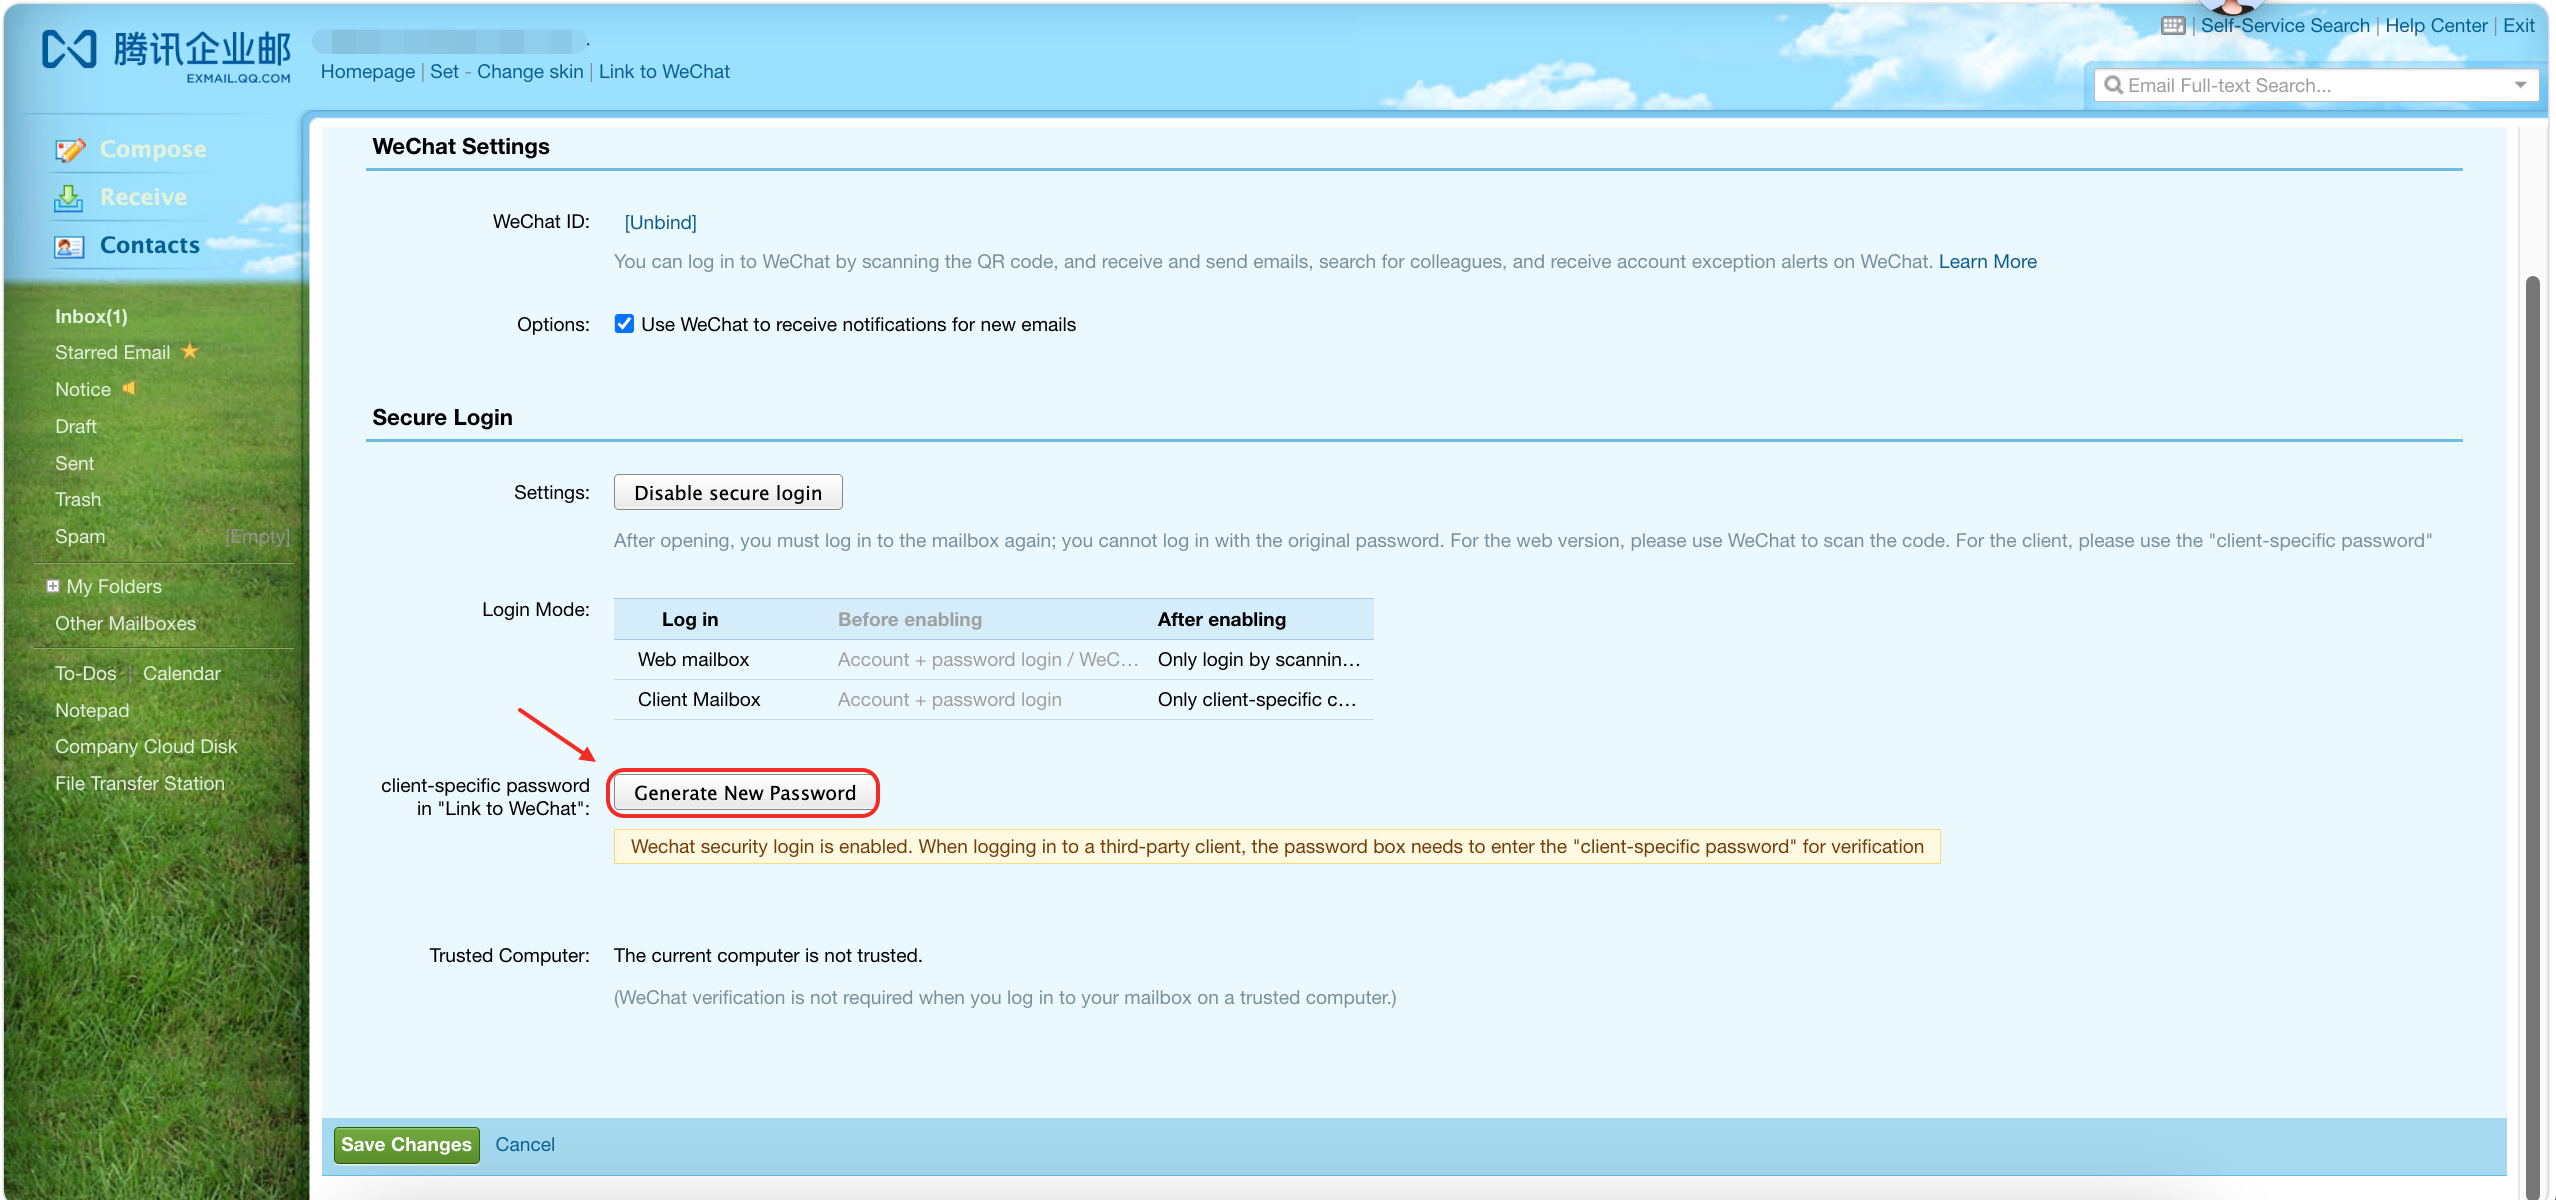2556x1200 pixels.
Task: Open the Trash folder
Action: pyautogui.click(x=78, y=499)
